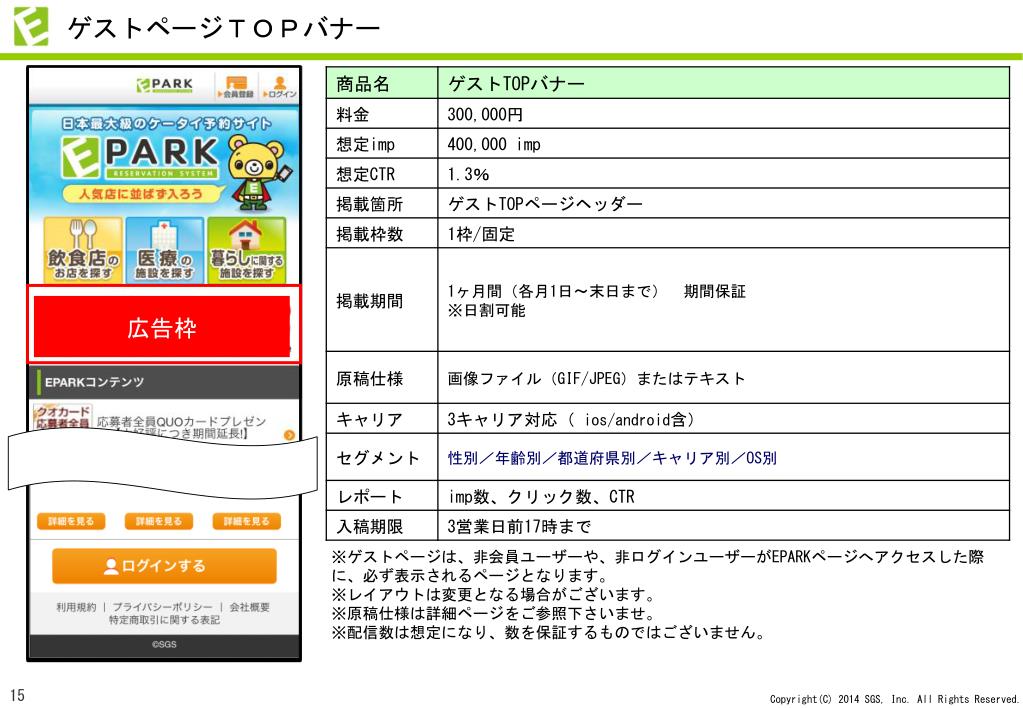Click the EPARKコンテンツ section header
The image size is (1023, 708).
point(164,382)
